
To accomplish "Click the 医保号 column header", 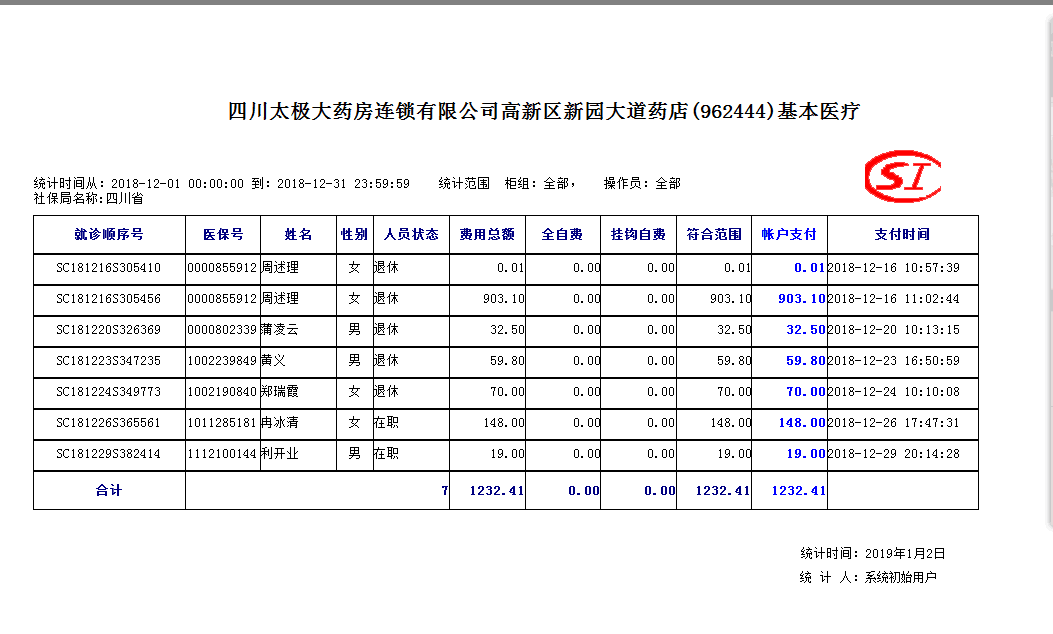I will pos(223,234).
